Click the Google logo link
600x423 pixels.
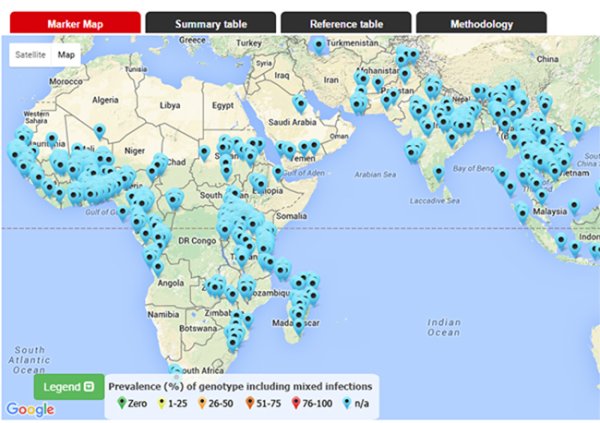pyautogui.click(x=30, y=408)
